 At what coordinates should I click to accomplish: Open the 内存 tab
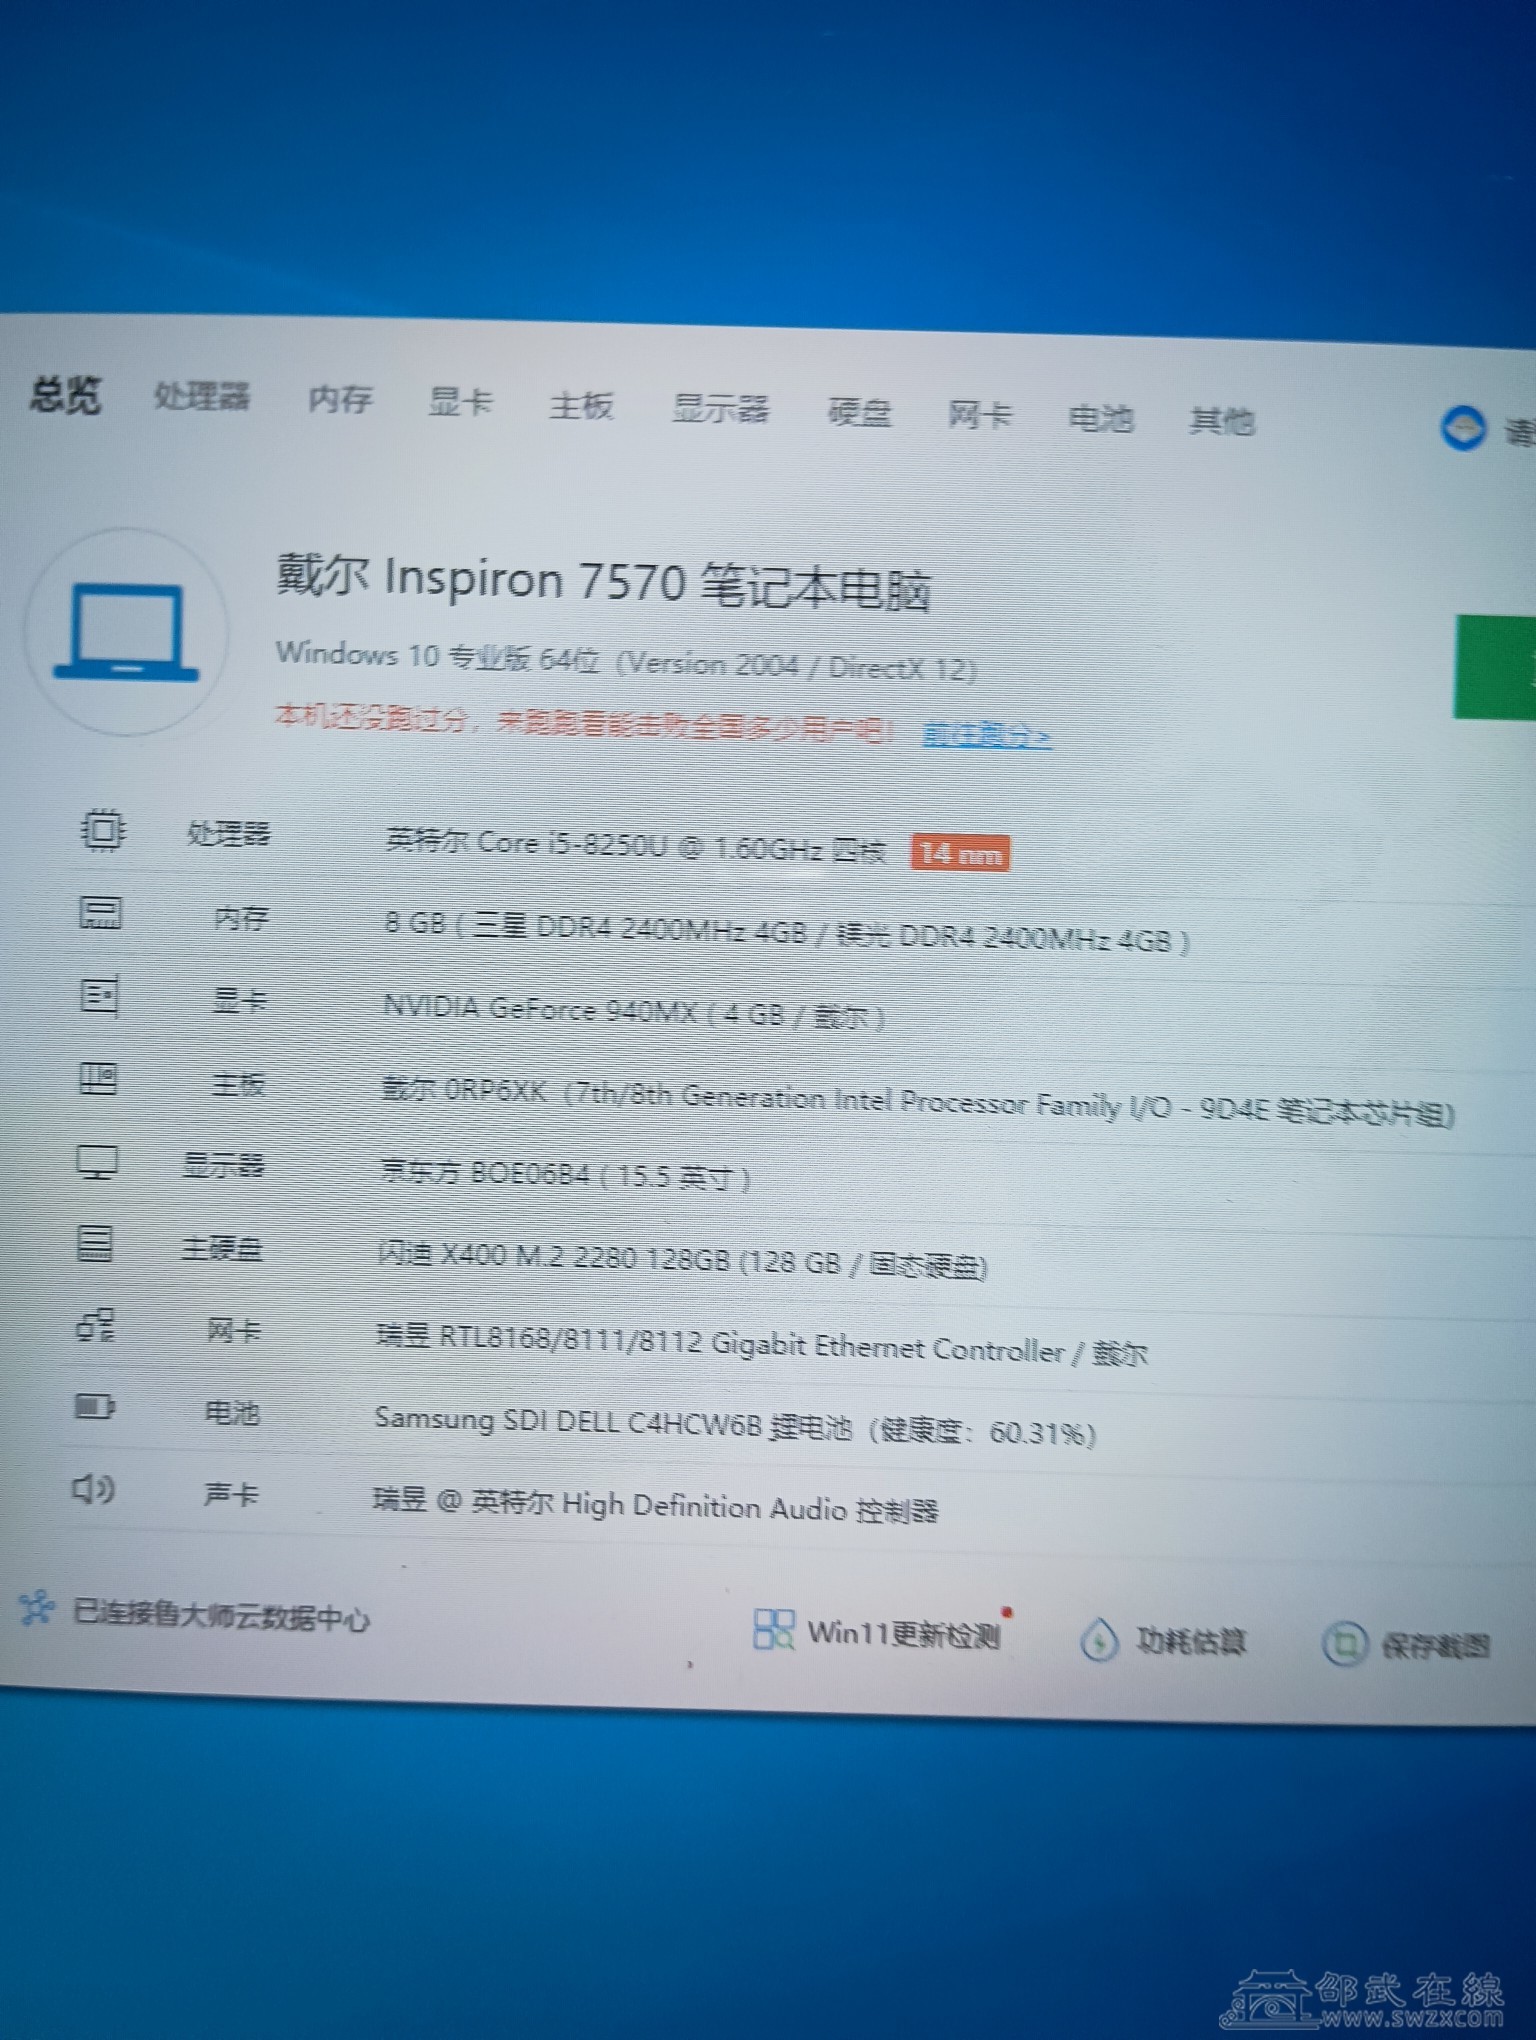340,400
